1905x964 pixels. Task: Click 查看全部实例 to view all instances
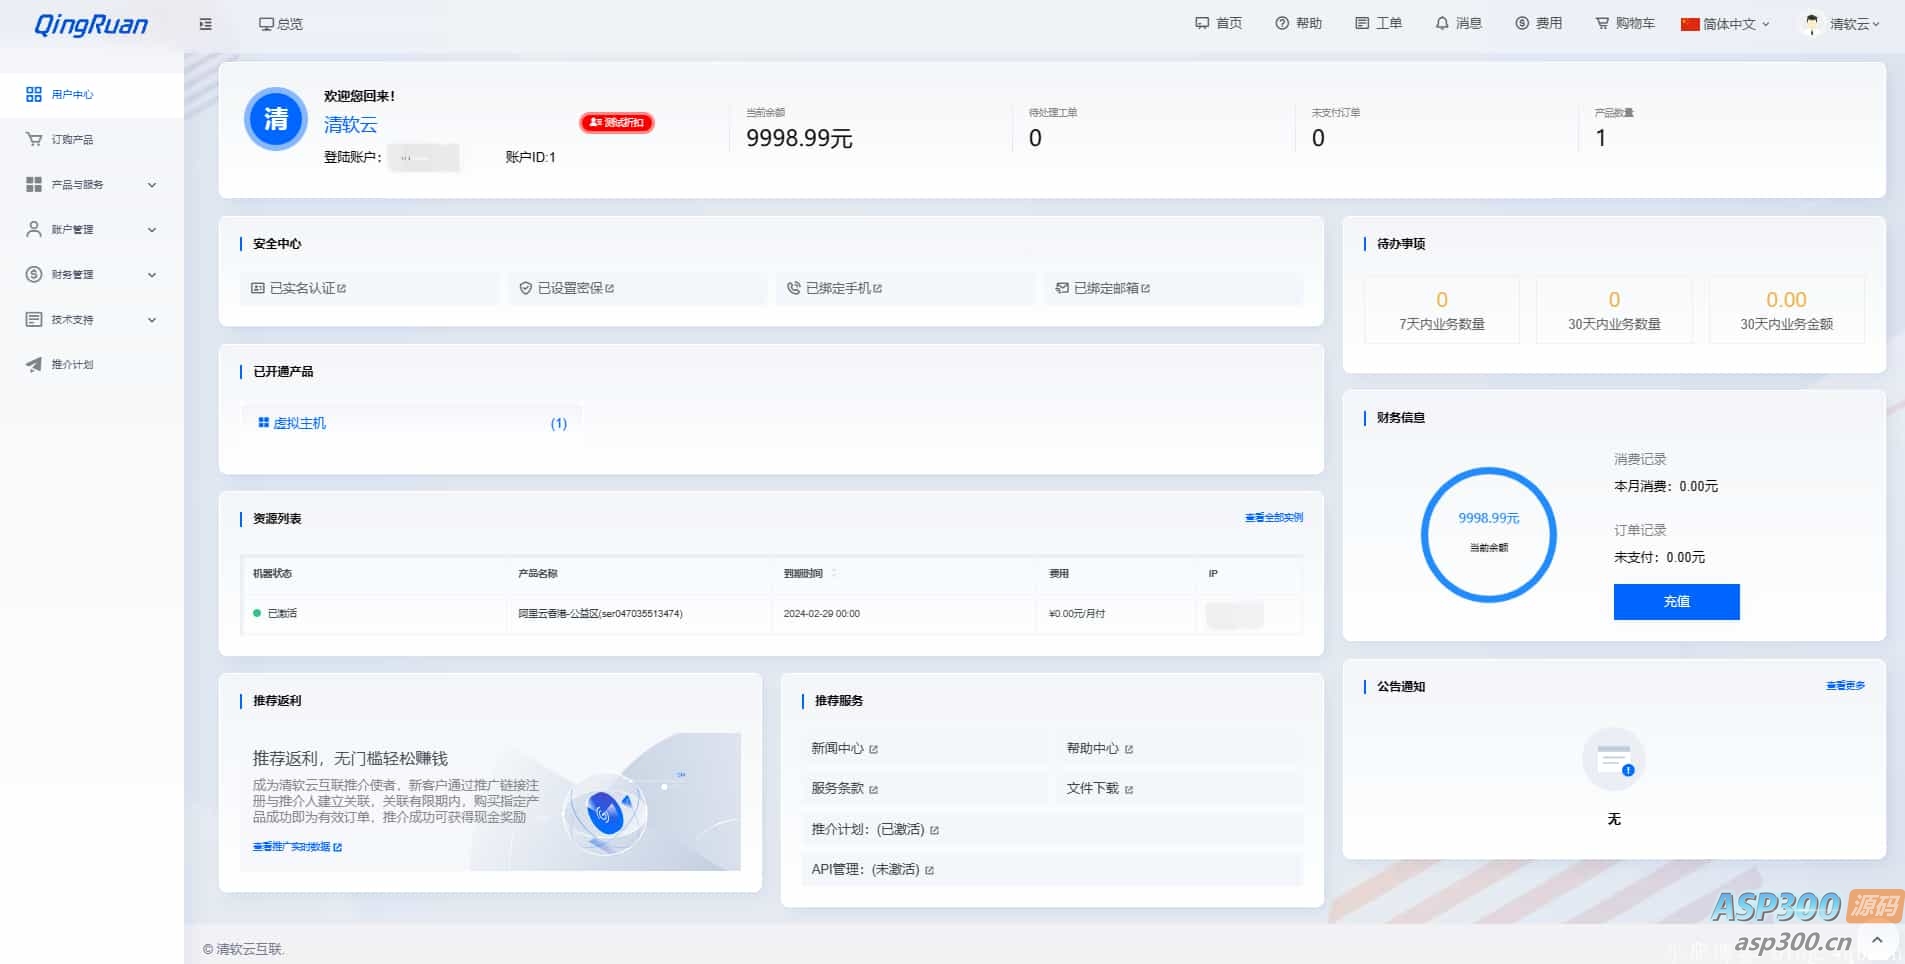pos(1273,518)
